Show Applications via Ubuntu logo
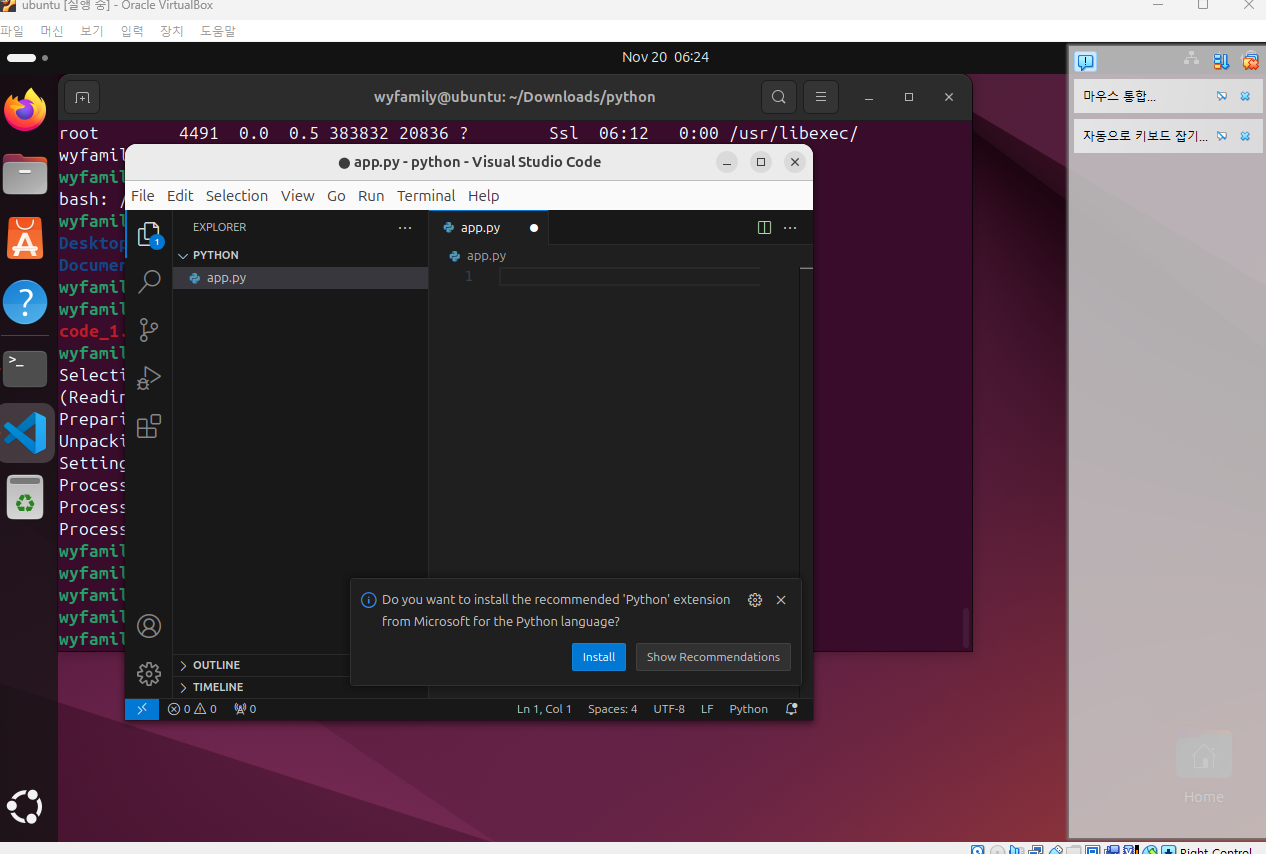The width and height of the screenshot is (1266, 854). 25,806
